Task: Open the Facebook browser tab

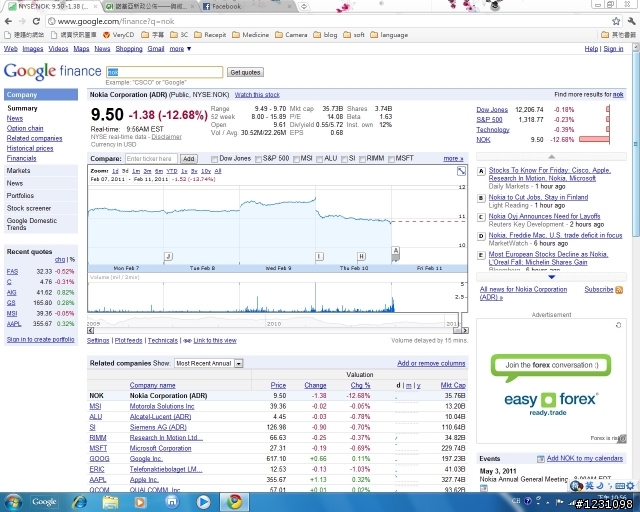Action: [x=245, y=7]
